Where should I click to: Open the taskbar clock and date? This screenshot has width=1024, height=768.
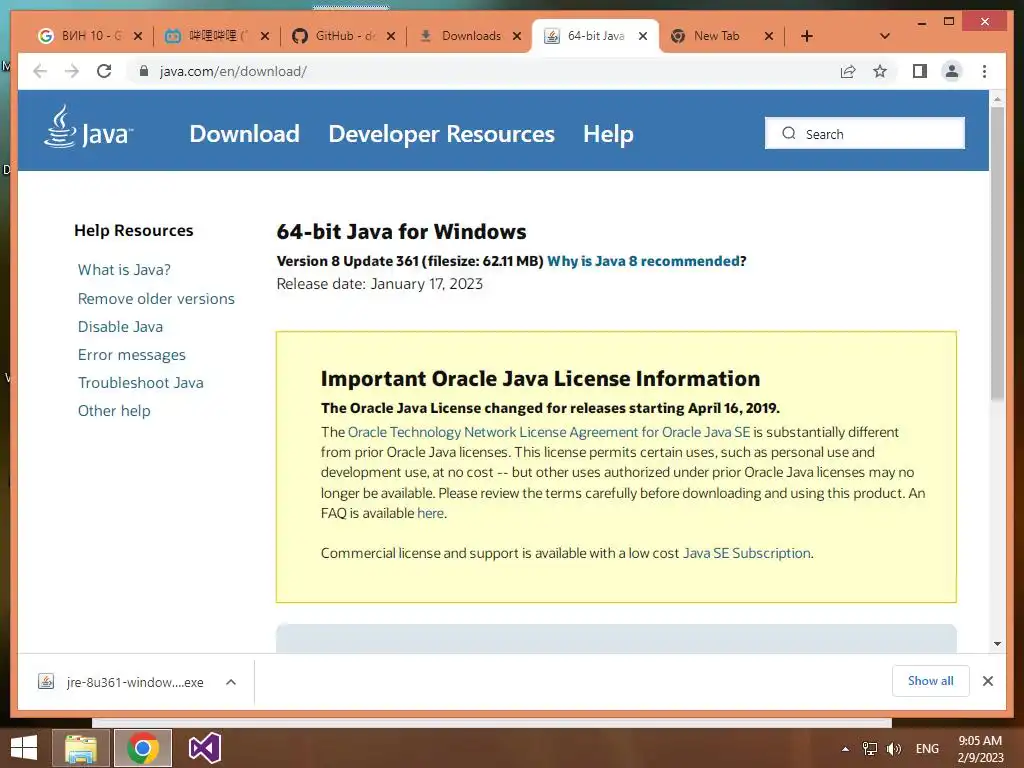point(980,749)
